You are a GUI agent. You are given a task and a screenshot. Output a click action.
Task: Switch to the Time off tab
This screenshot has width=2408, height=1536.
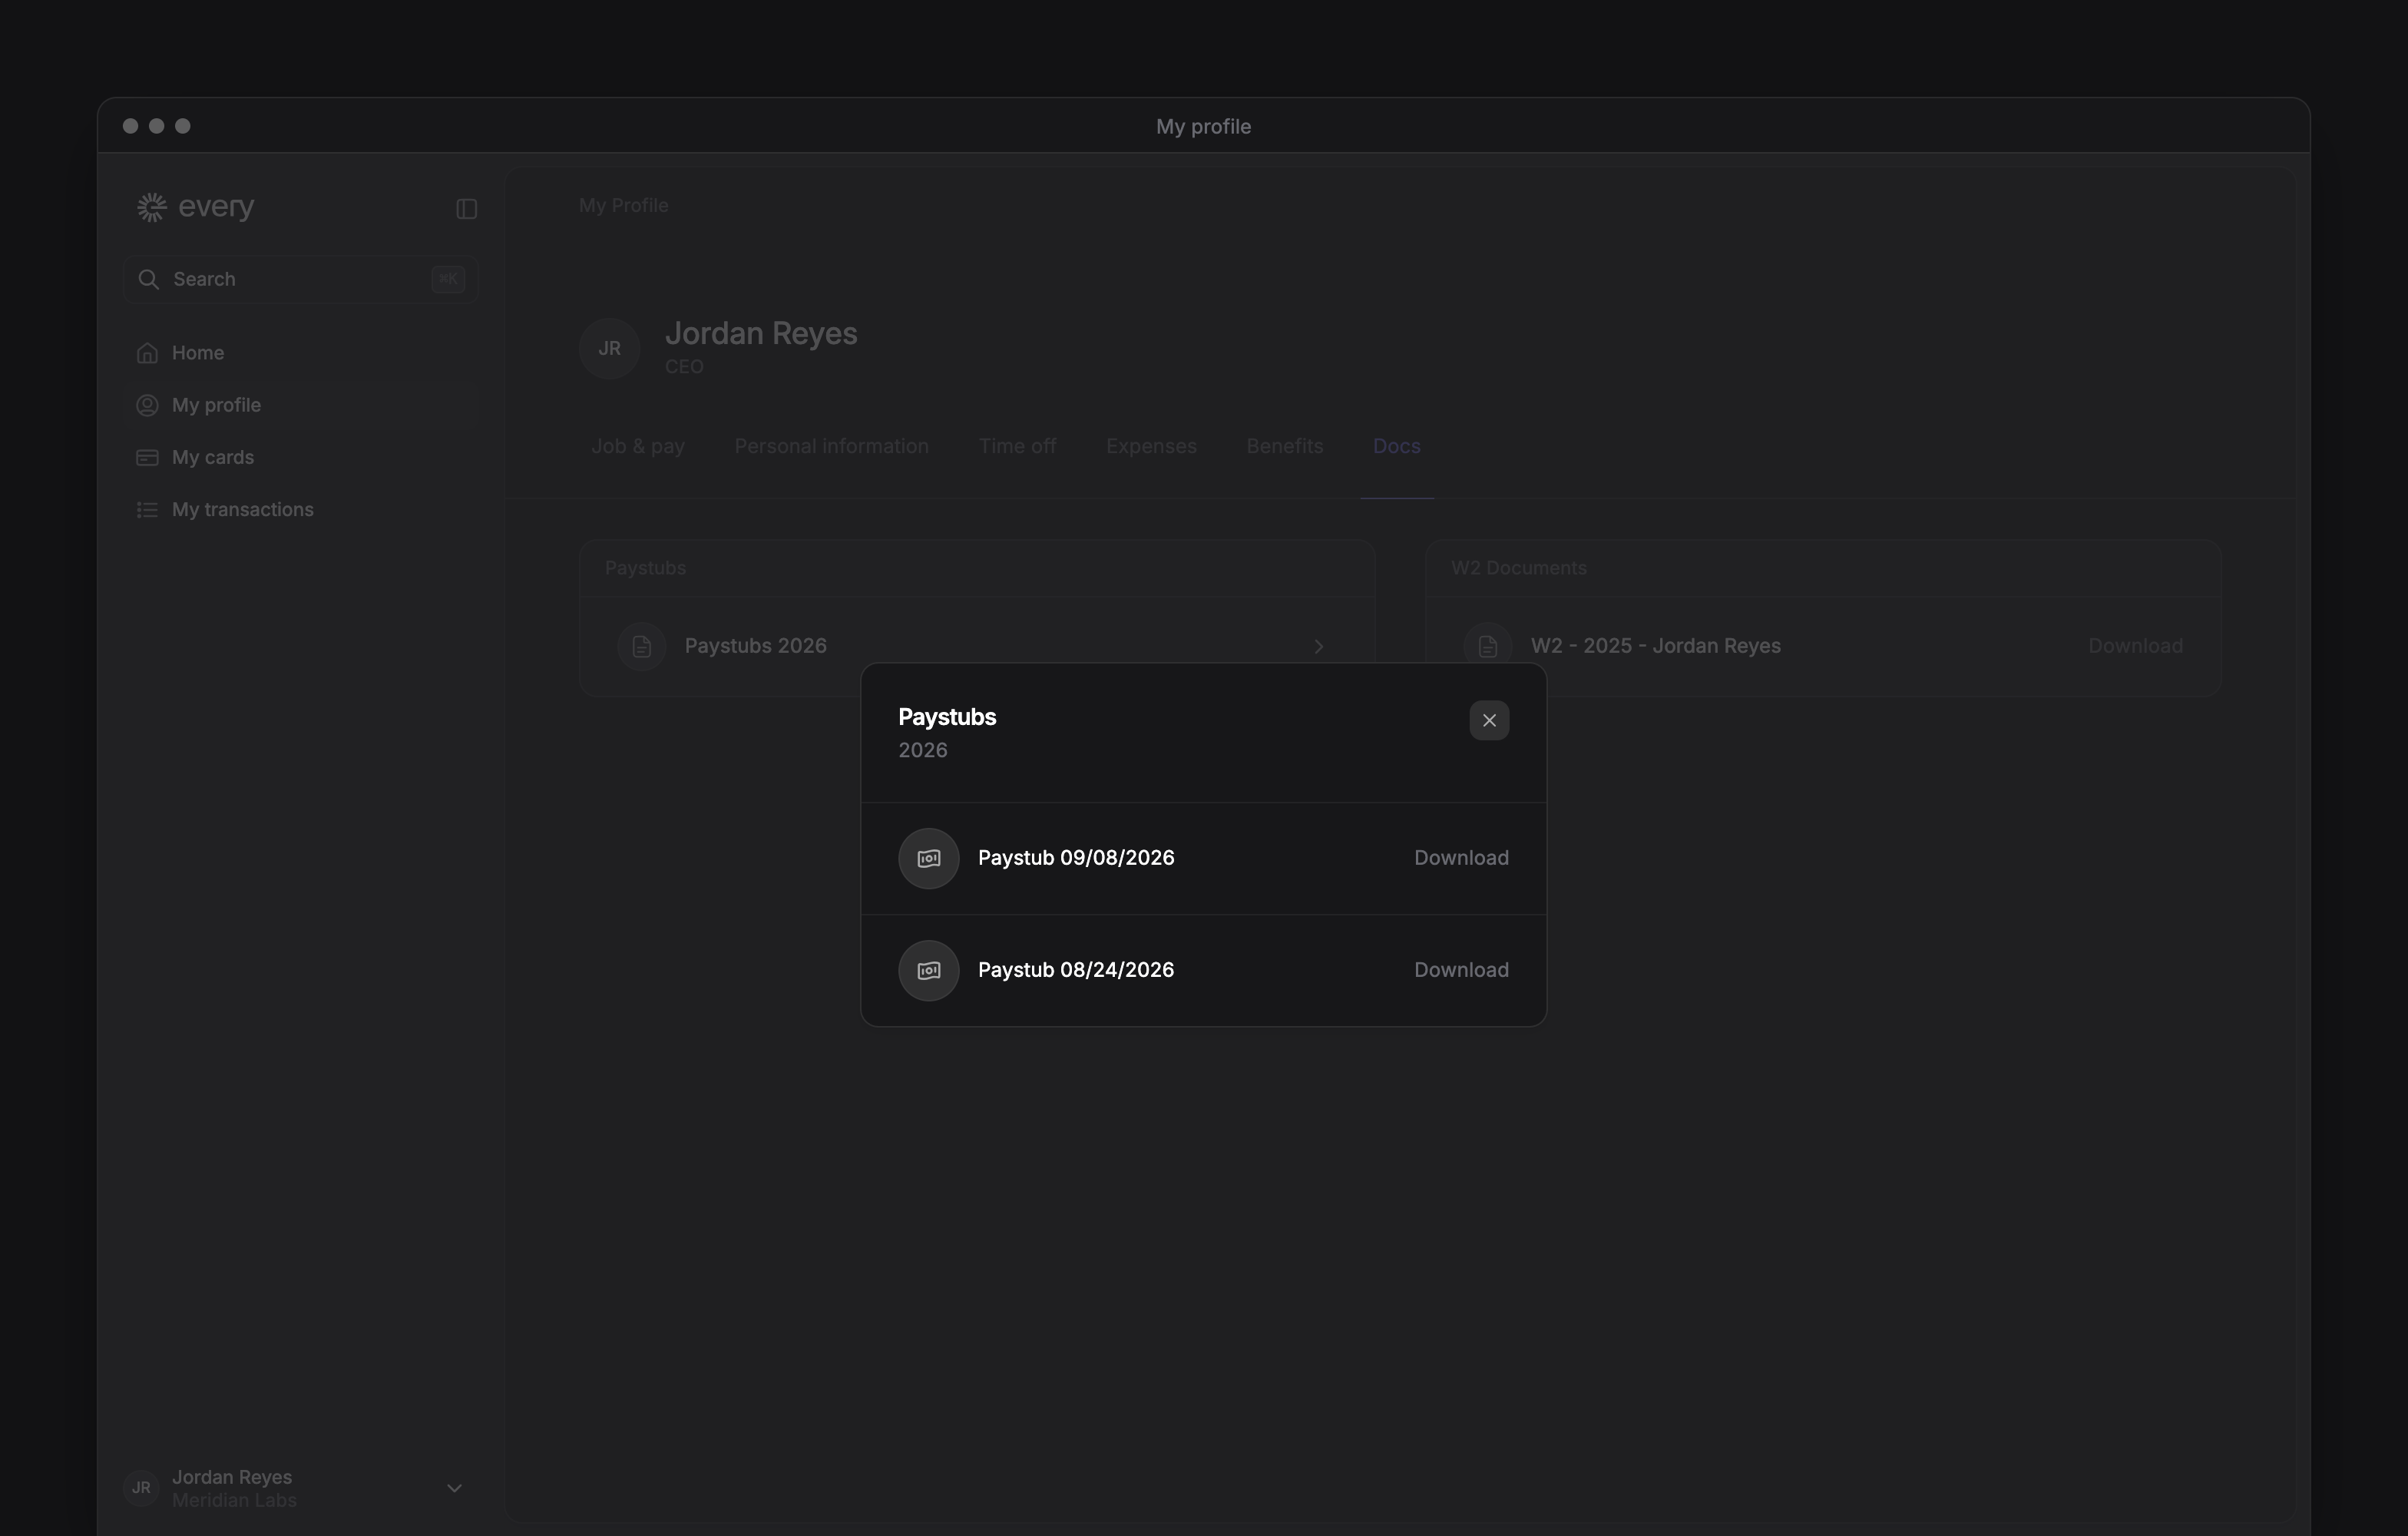(x=1017, y=446)
